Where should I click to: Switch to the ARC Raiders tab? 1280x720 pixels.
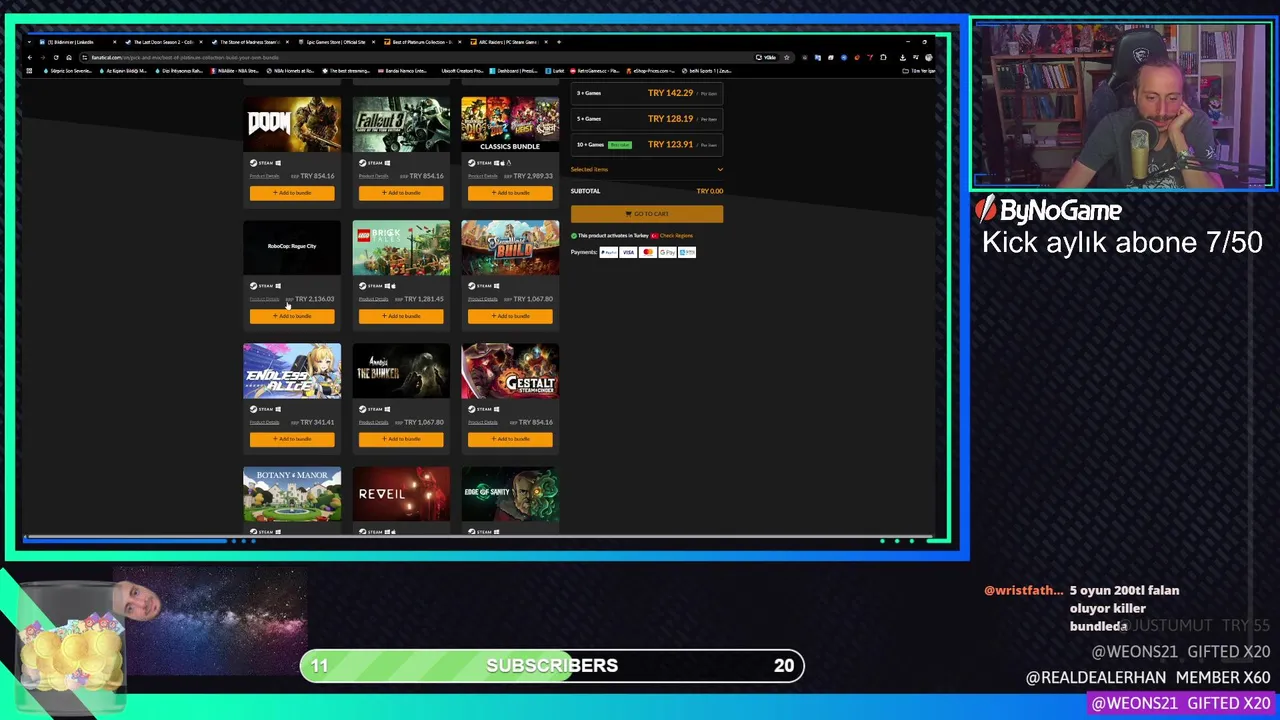tap(509, 42)
